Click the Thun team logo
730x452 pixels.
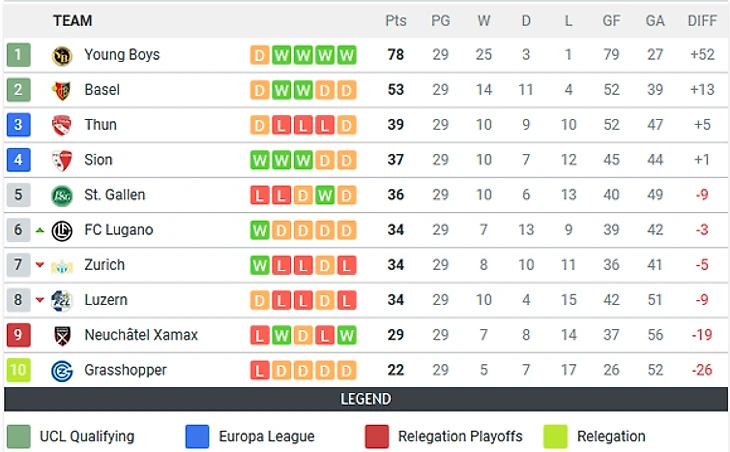[x=62, y=125]
